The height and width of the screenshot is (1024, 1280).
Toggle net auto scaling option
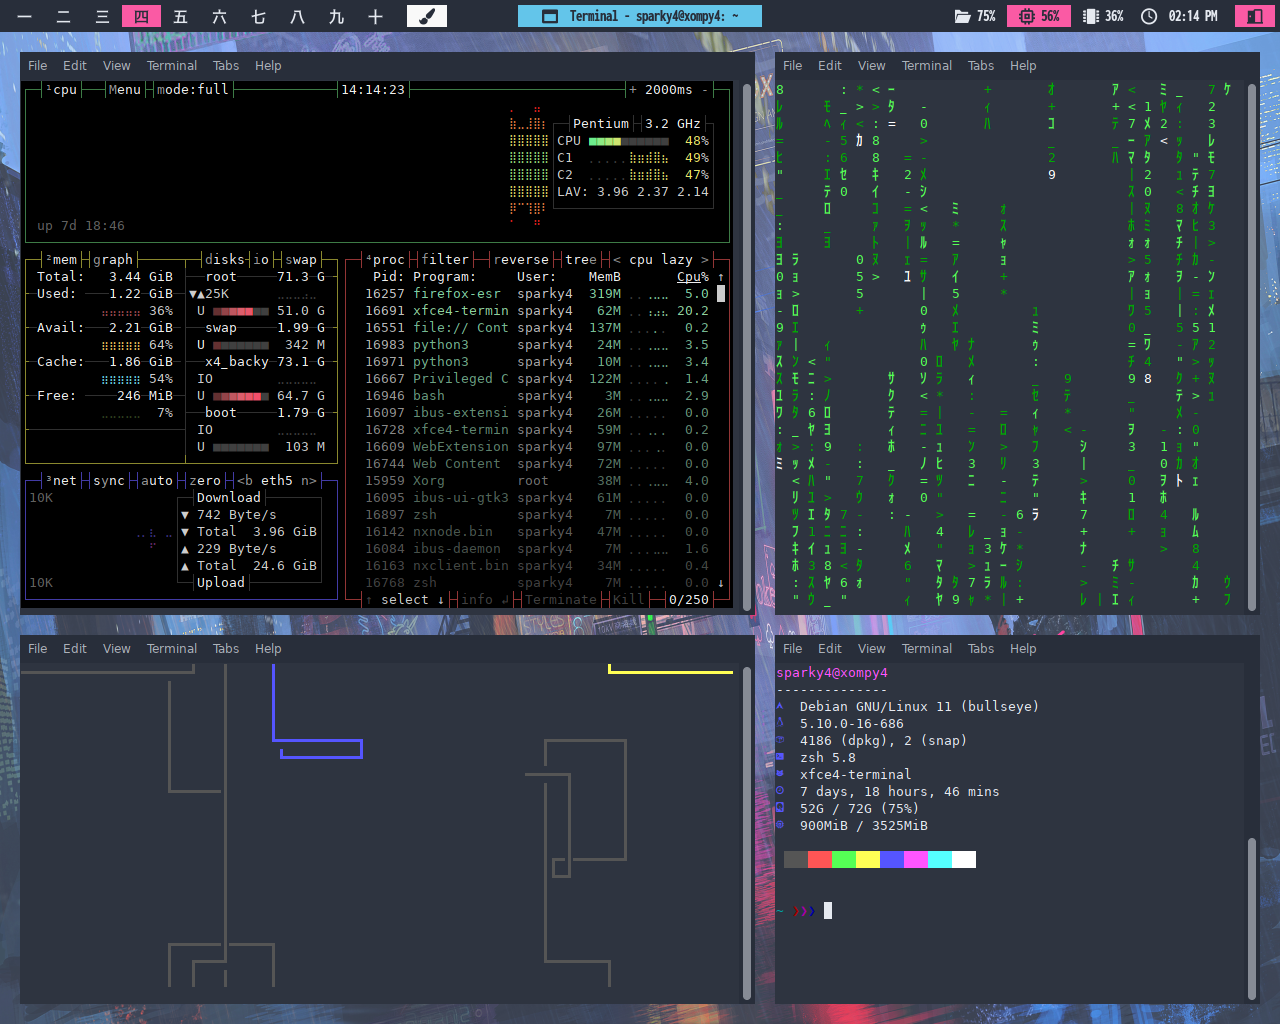pyautogui.click(x=156, y=480)
